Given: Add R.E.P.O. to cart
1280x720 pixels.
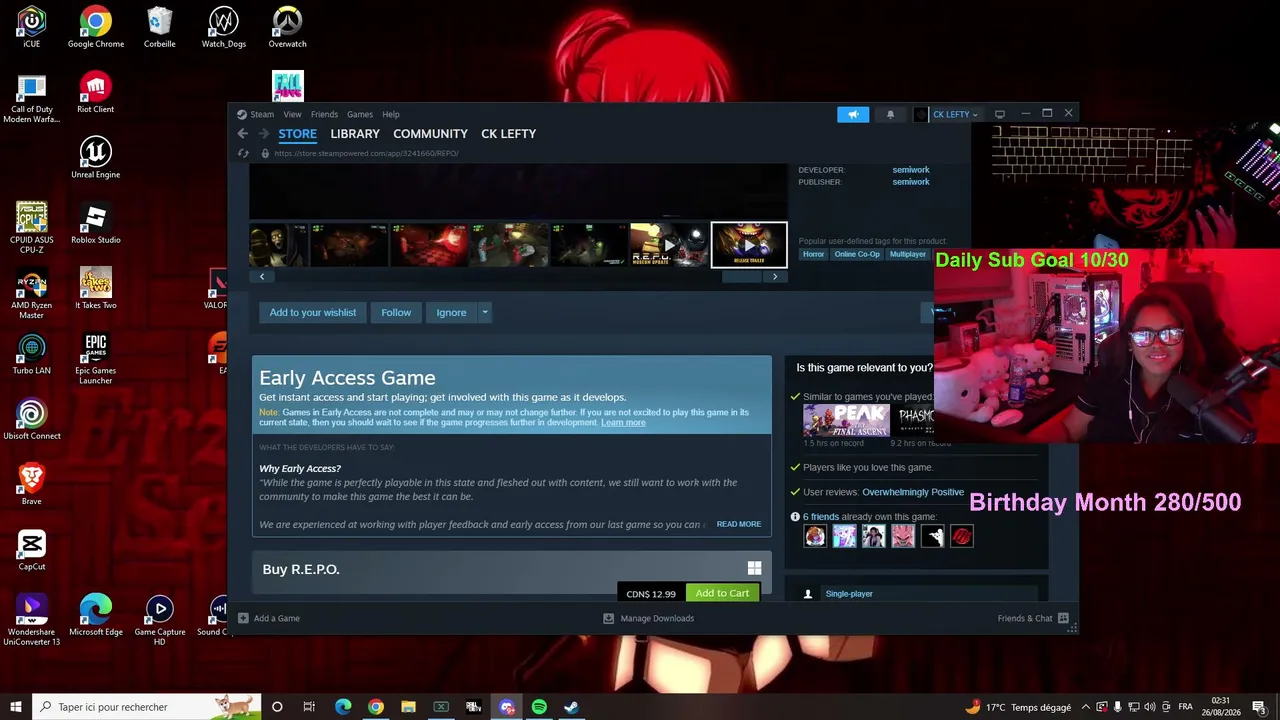Looking at the screenshot, I should click(722, 593).
